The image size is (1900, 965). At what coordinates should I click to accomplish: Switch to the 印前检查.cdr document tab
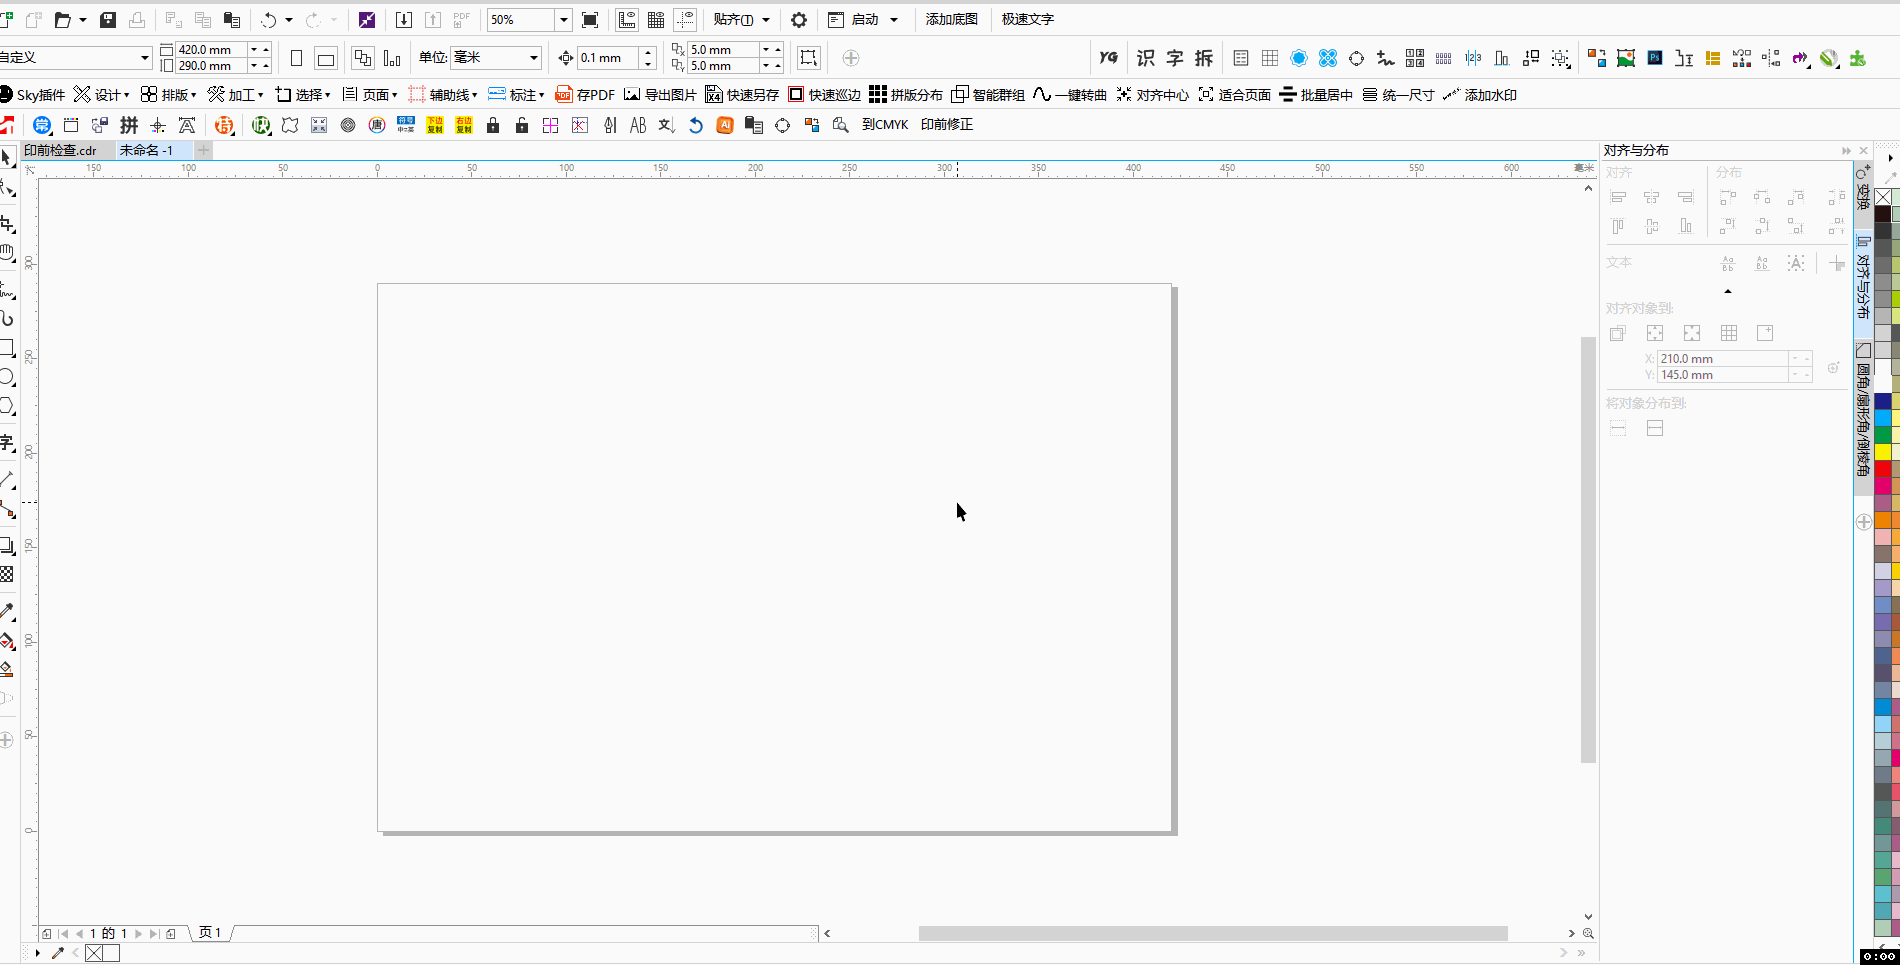point(60,150)
